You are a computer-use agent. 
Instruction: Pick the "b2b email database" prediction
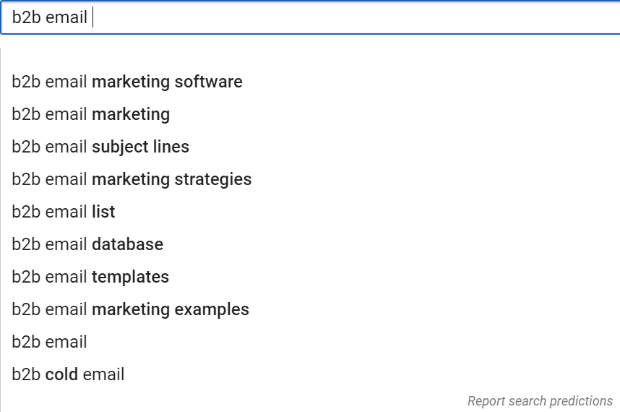coord(87,244)
